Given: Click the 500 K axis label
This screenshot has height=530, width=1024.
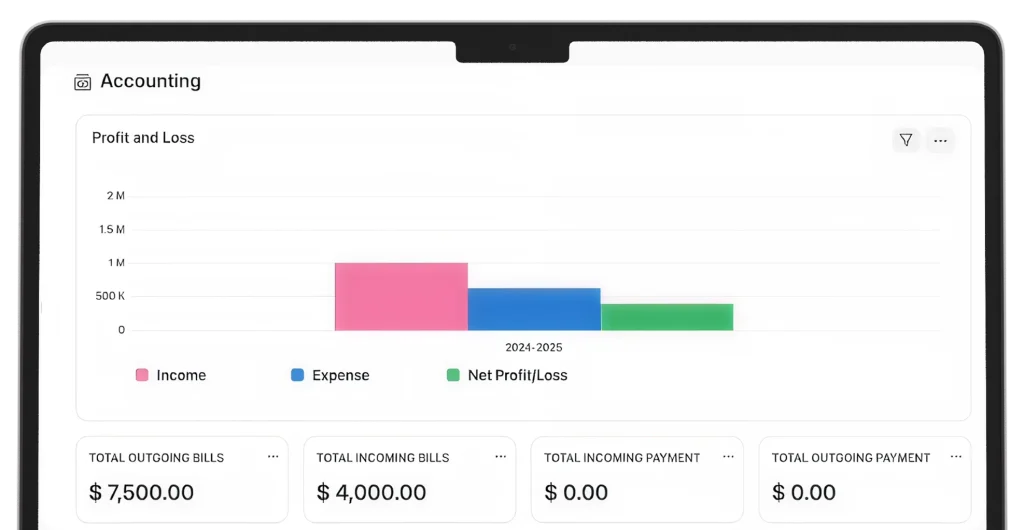Looking at the screenshot, I should [x=110, y=296].
